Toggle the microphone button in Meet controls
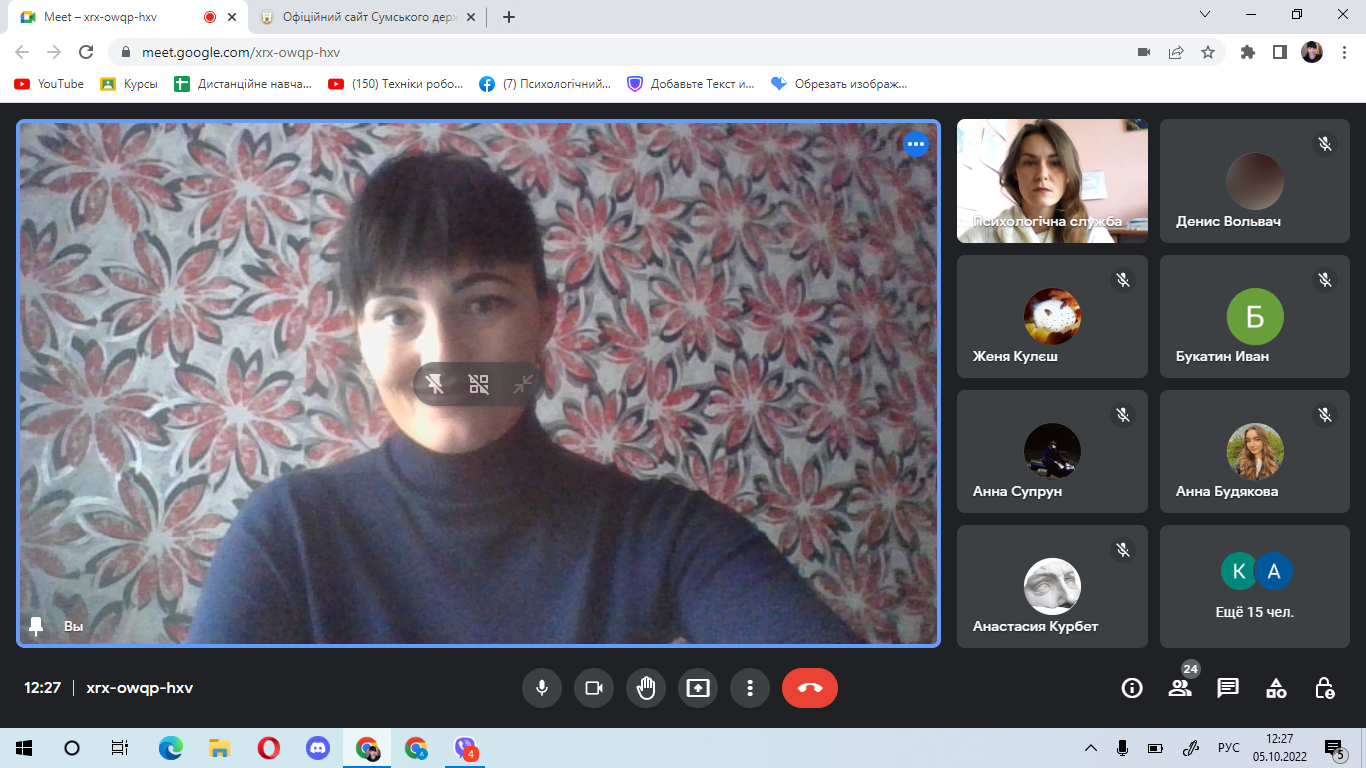Viewport: 1366px width, 768px height. coord(542,688)
